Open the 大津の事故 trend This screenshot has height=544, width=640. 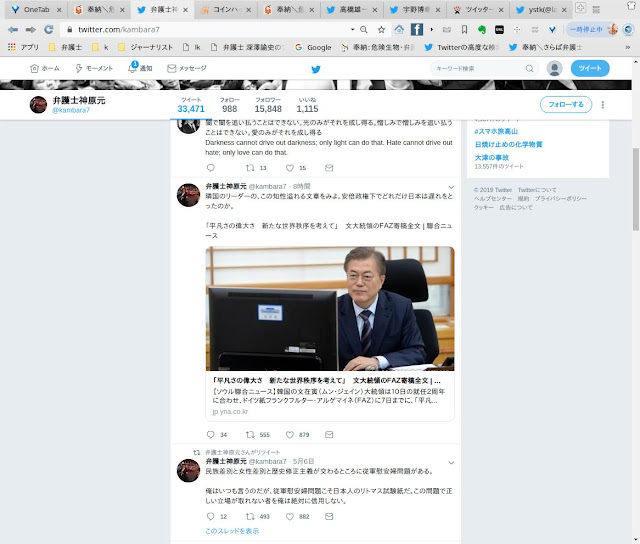click(x=491, y=157)
